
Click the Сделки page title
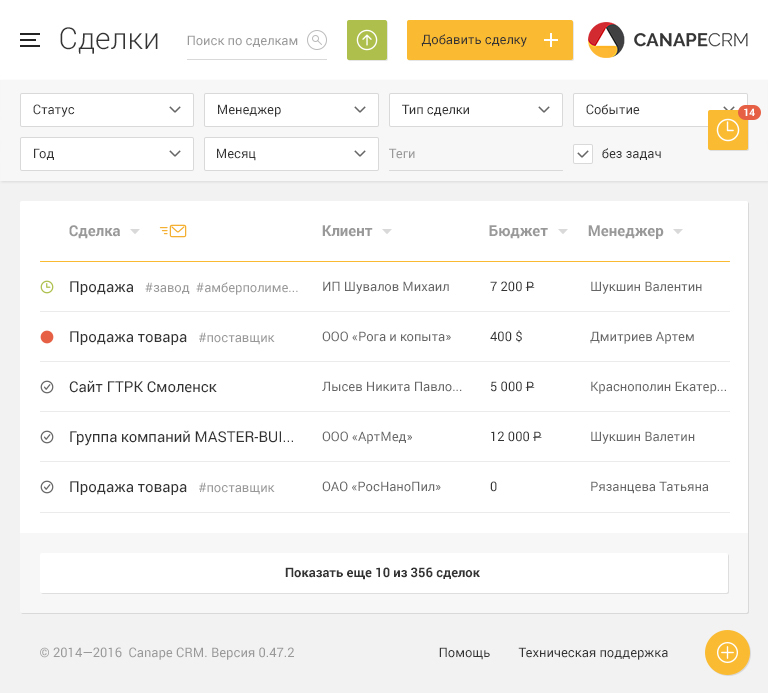109,40
